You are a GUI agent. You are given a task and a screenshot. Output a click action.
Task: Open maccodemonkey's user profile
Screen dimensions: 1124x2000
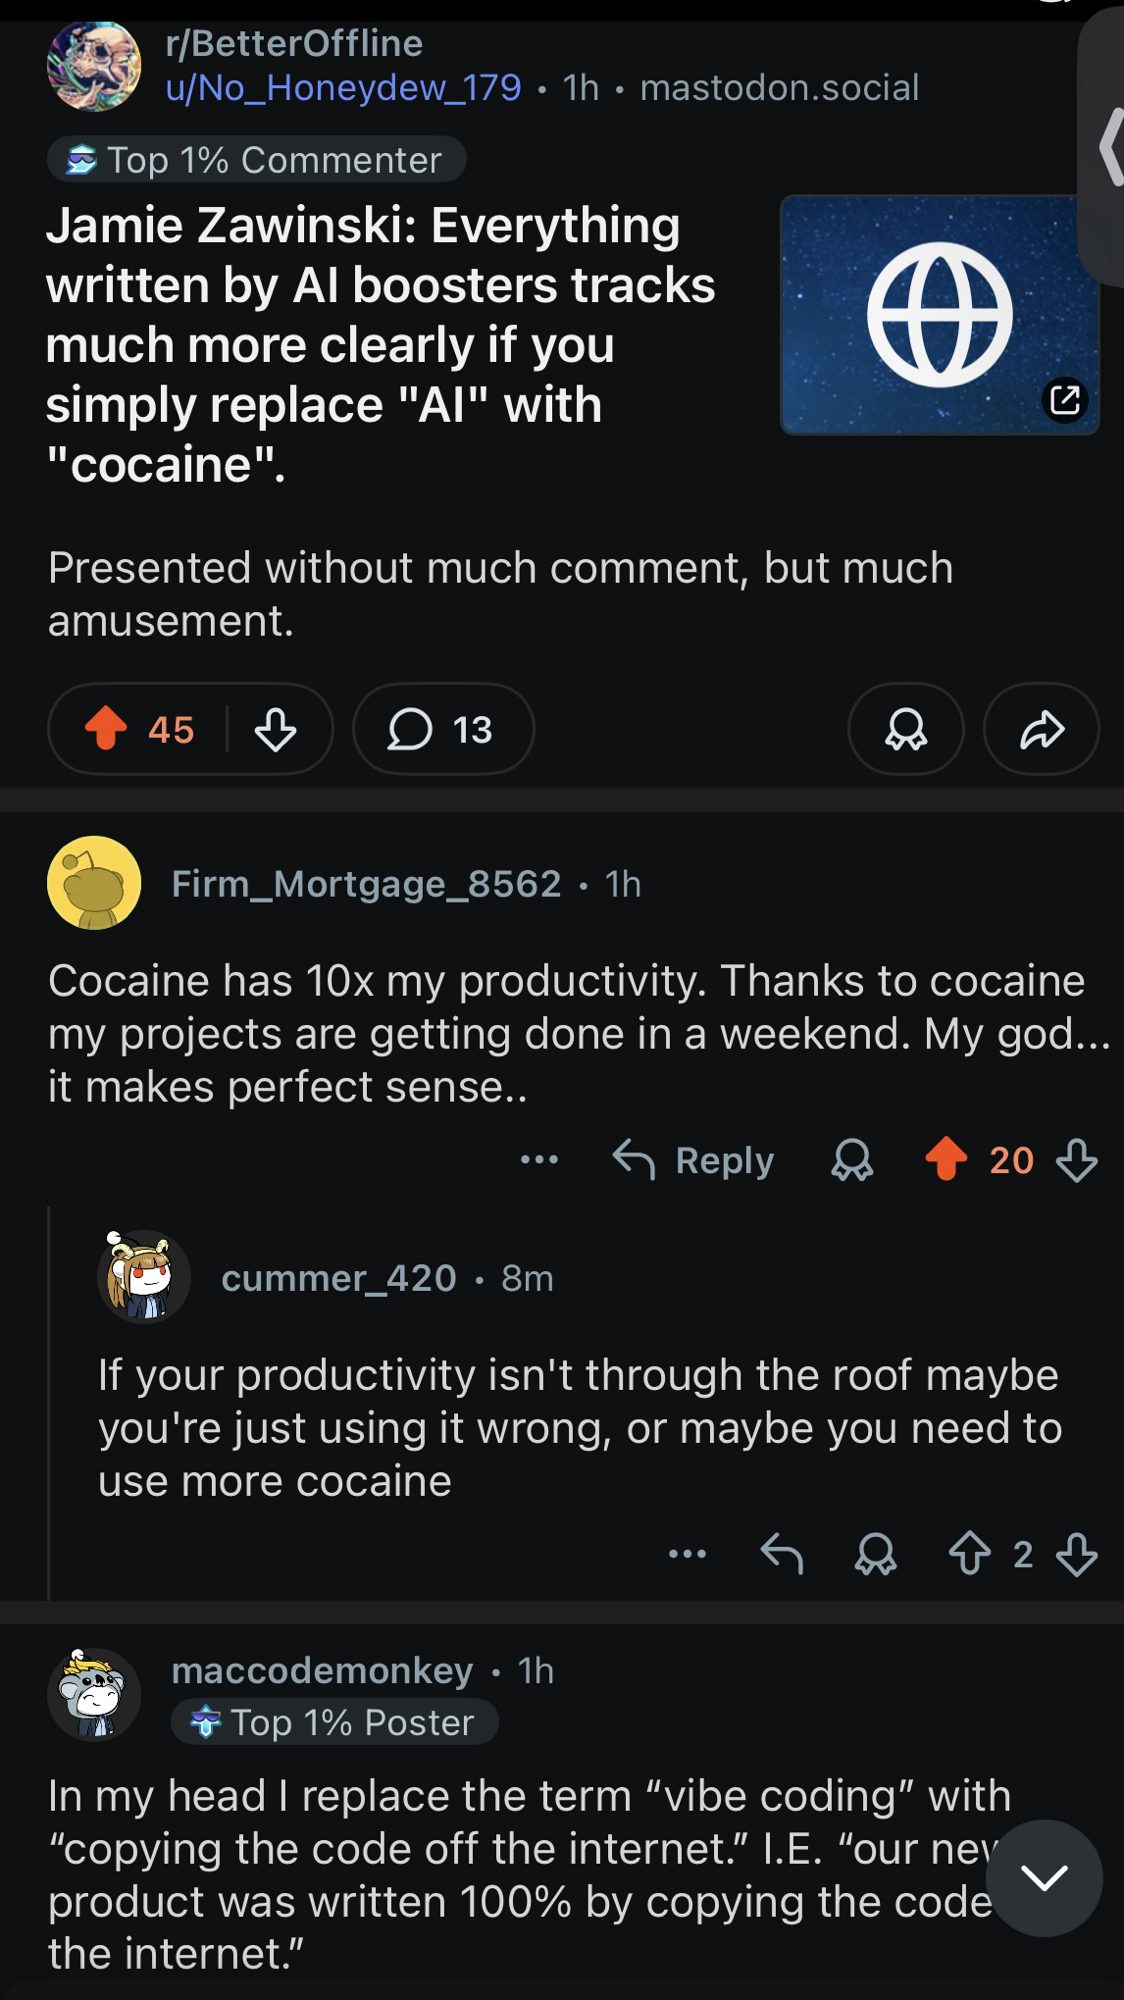pos(322,1670)
